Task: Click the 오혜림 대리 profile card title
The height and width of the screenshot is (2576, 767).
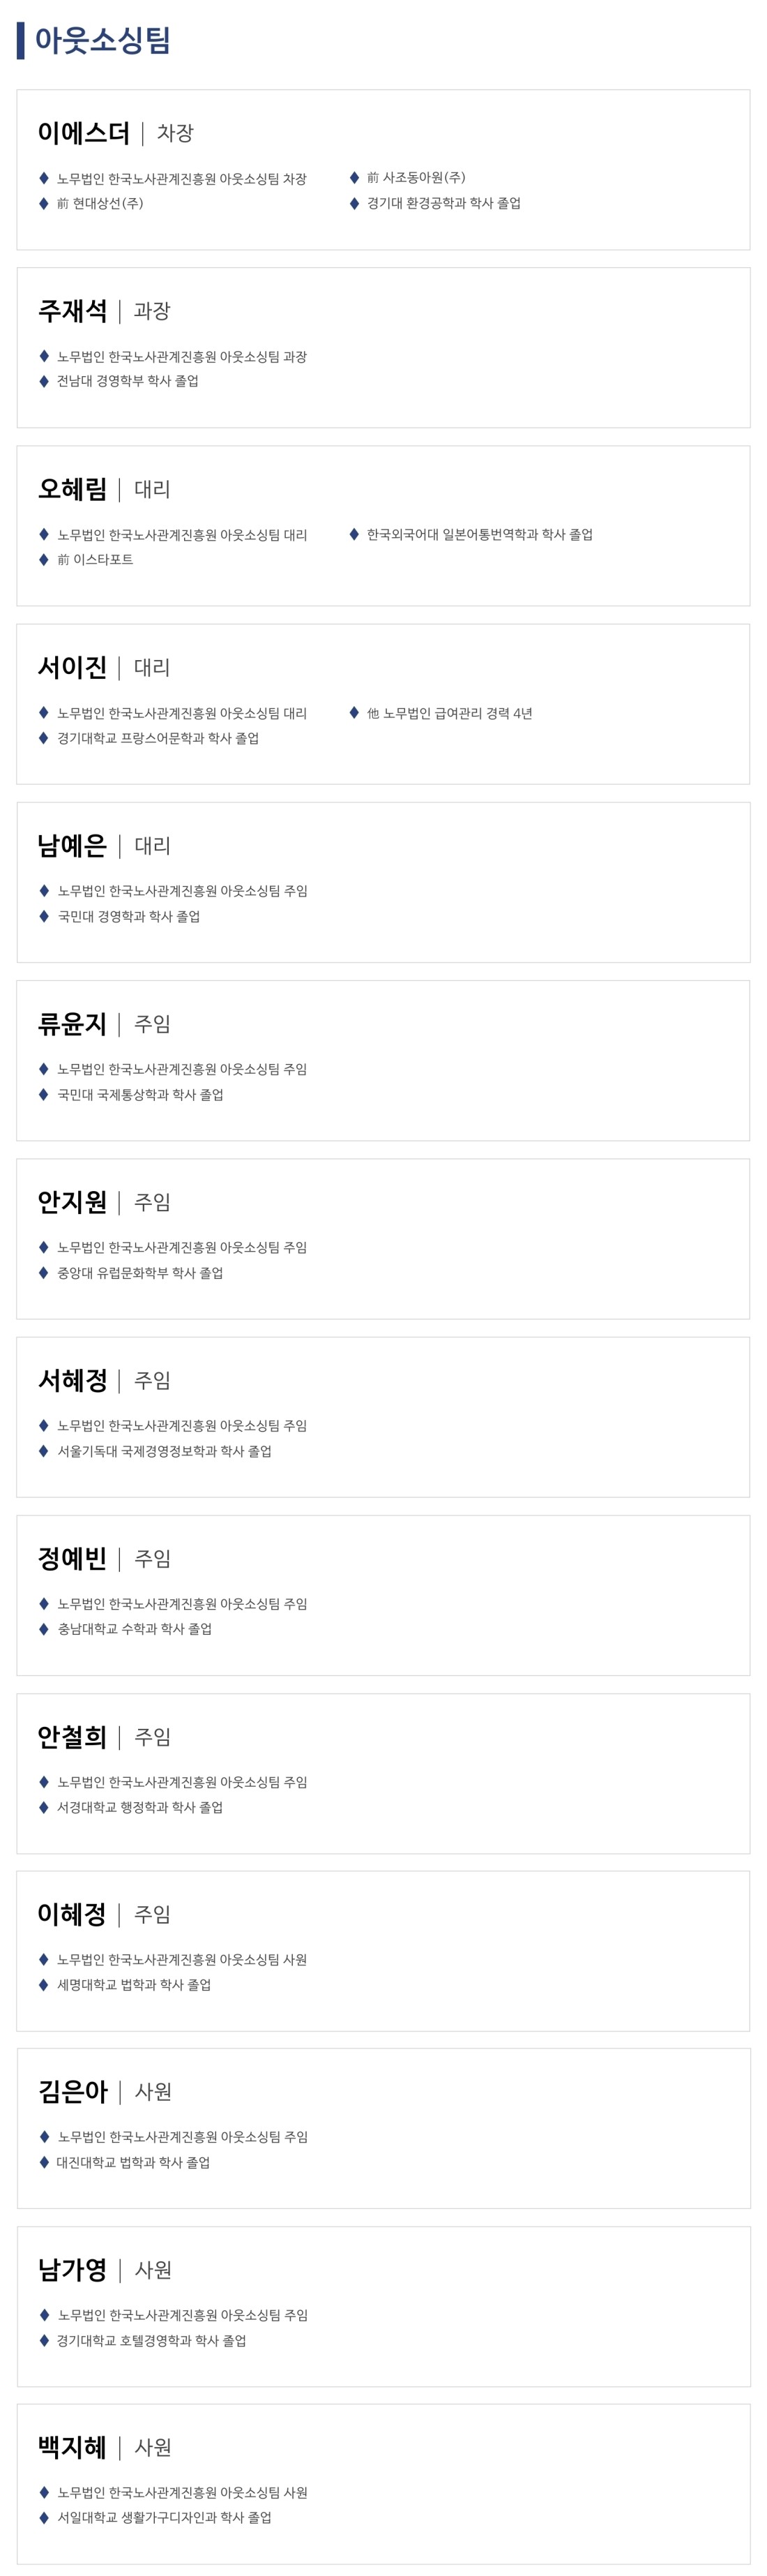Action: pos(104,489)
